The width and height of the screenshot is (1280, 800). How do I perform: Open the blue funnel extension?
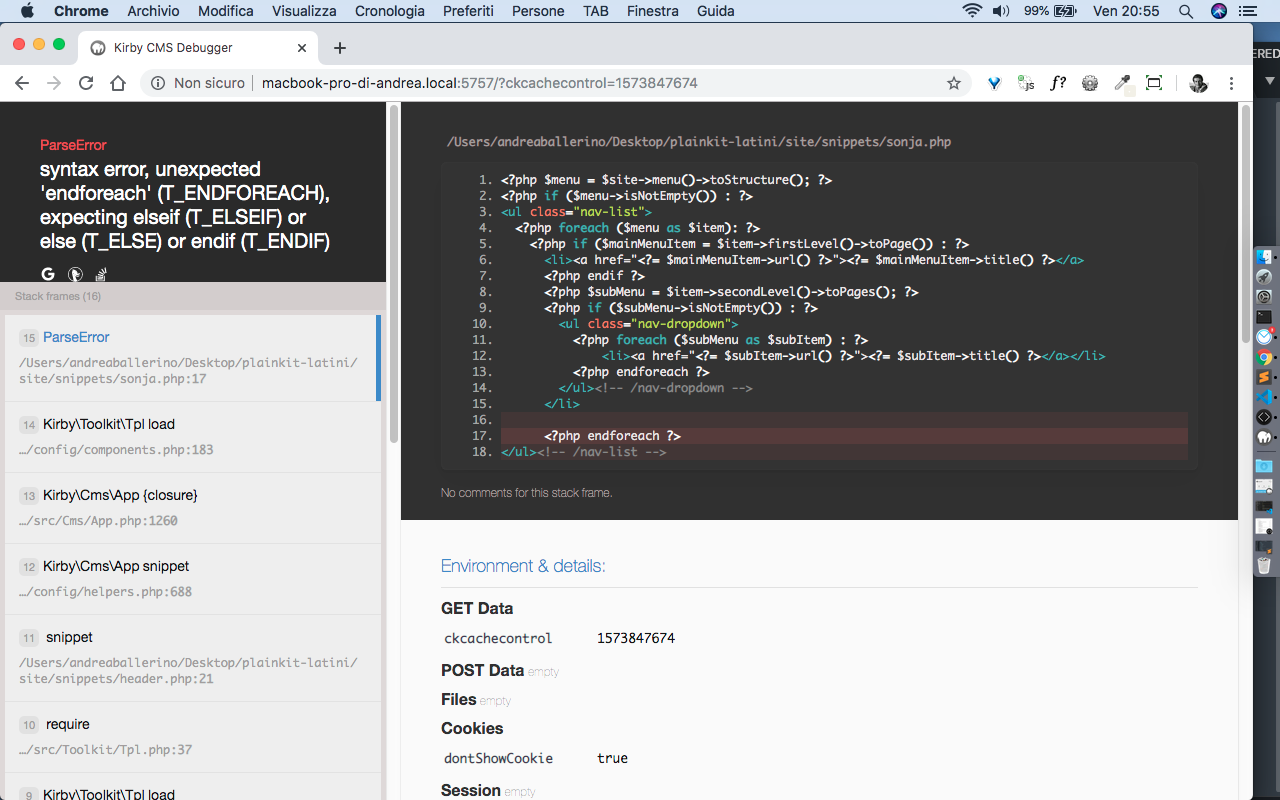(995, 83)
